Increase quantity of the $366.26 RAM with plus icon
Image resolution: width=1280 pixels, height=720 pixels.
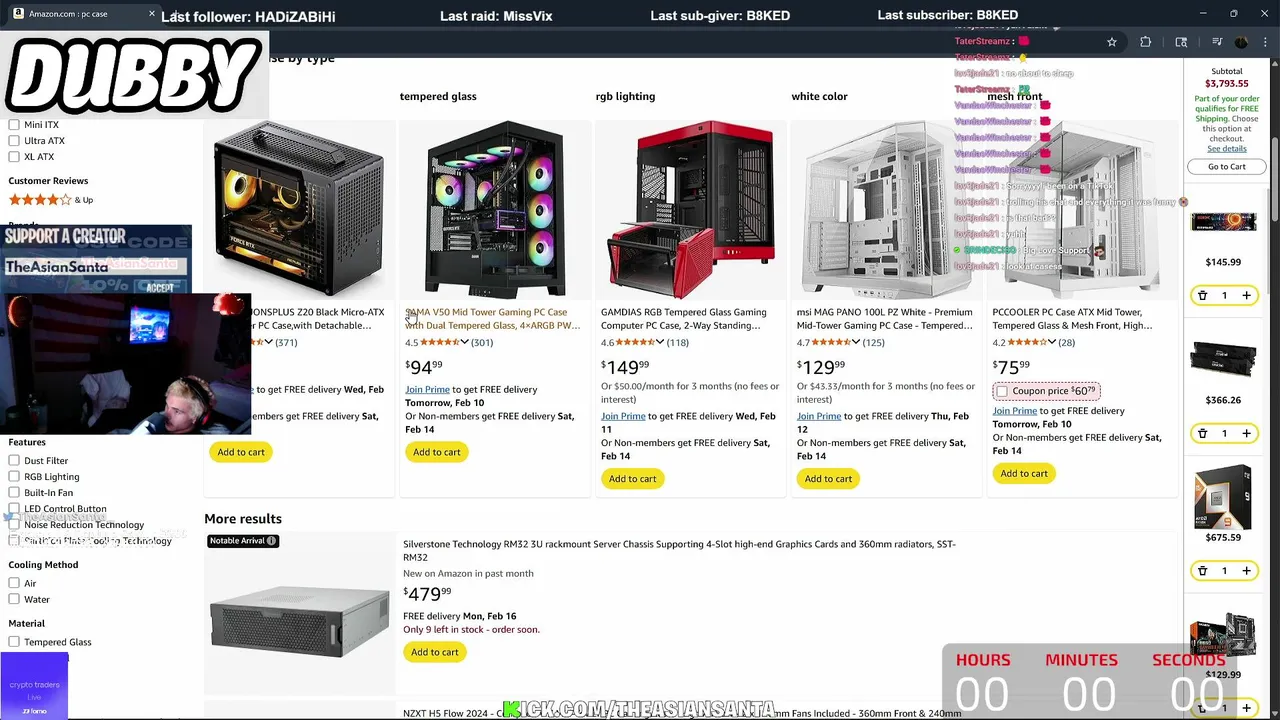pos(1246,433)
